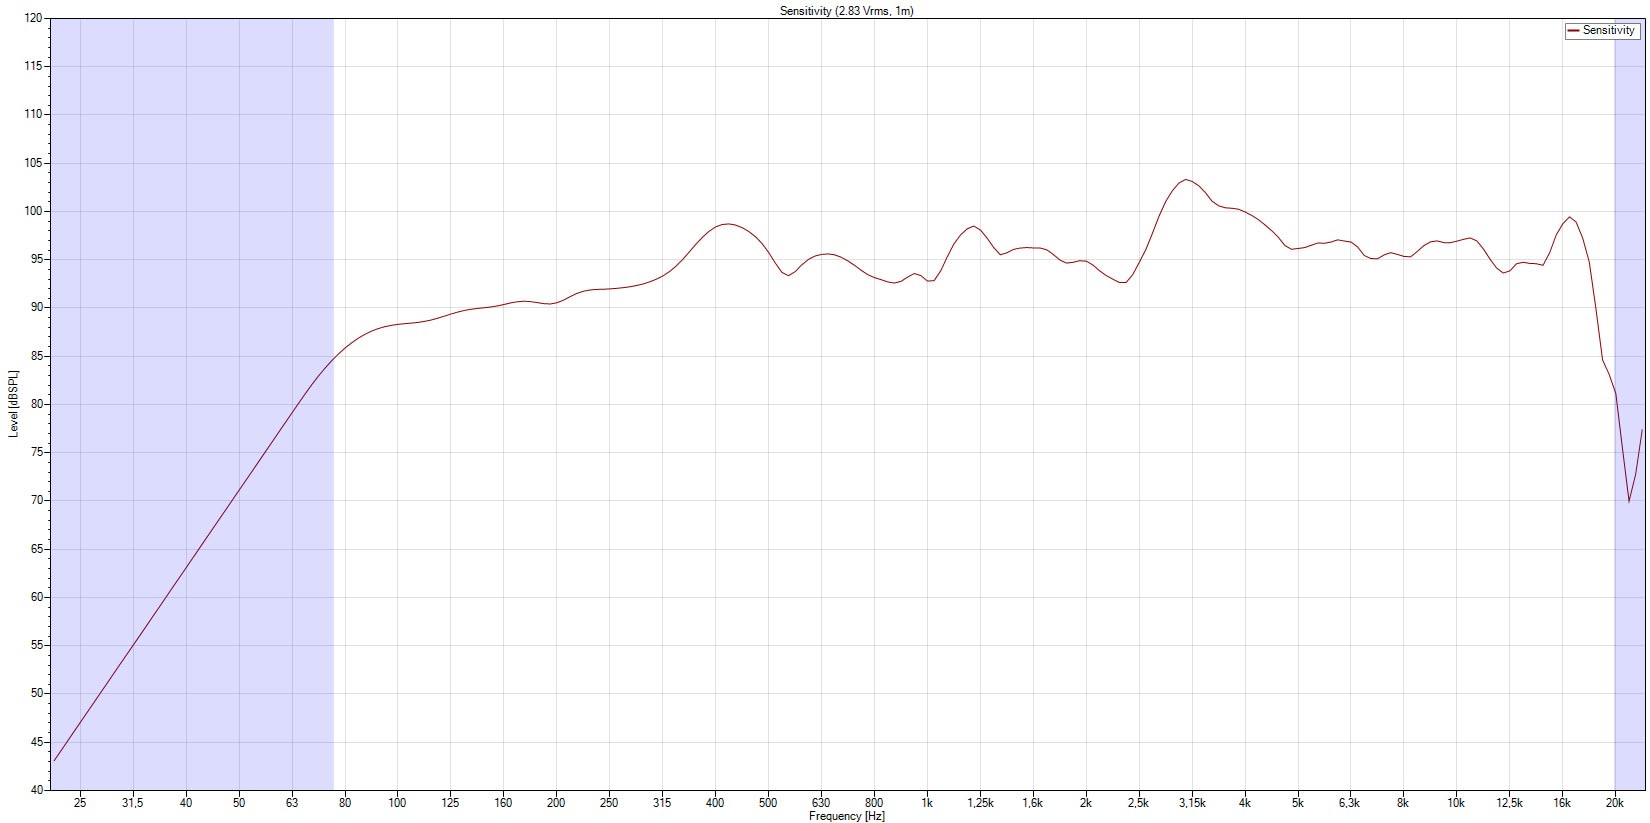
Task: Click the 120 value on the level axis
Action: (x=33, y=18)
